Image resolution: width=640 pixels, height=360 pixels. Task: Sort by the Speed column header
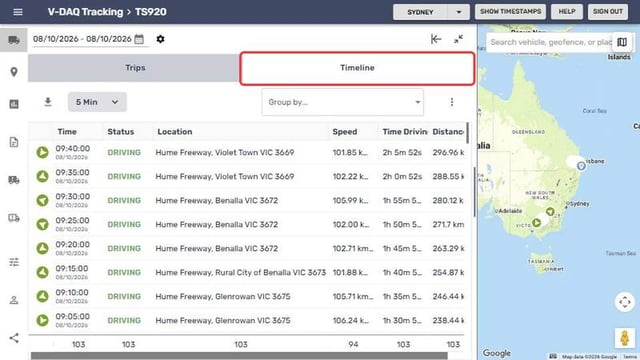[345, 132]
